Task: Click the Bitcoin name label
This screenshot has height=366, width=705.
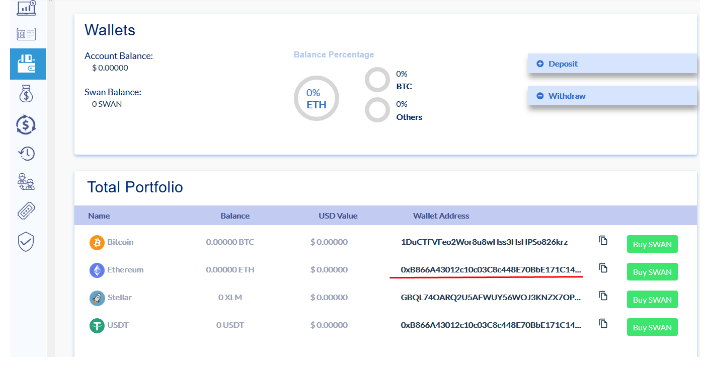Action: pyautogui.click(x=120, y=242)
